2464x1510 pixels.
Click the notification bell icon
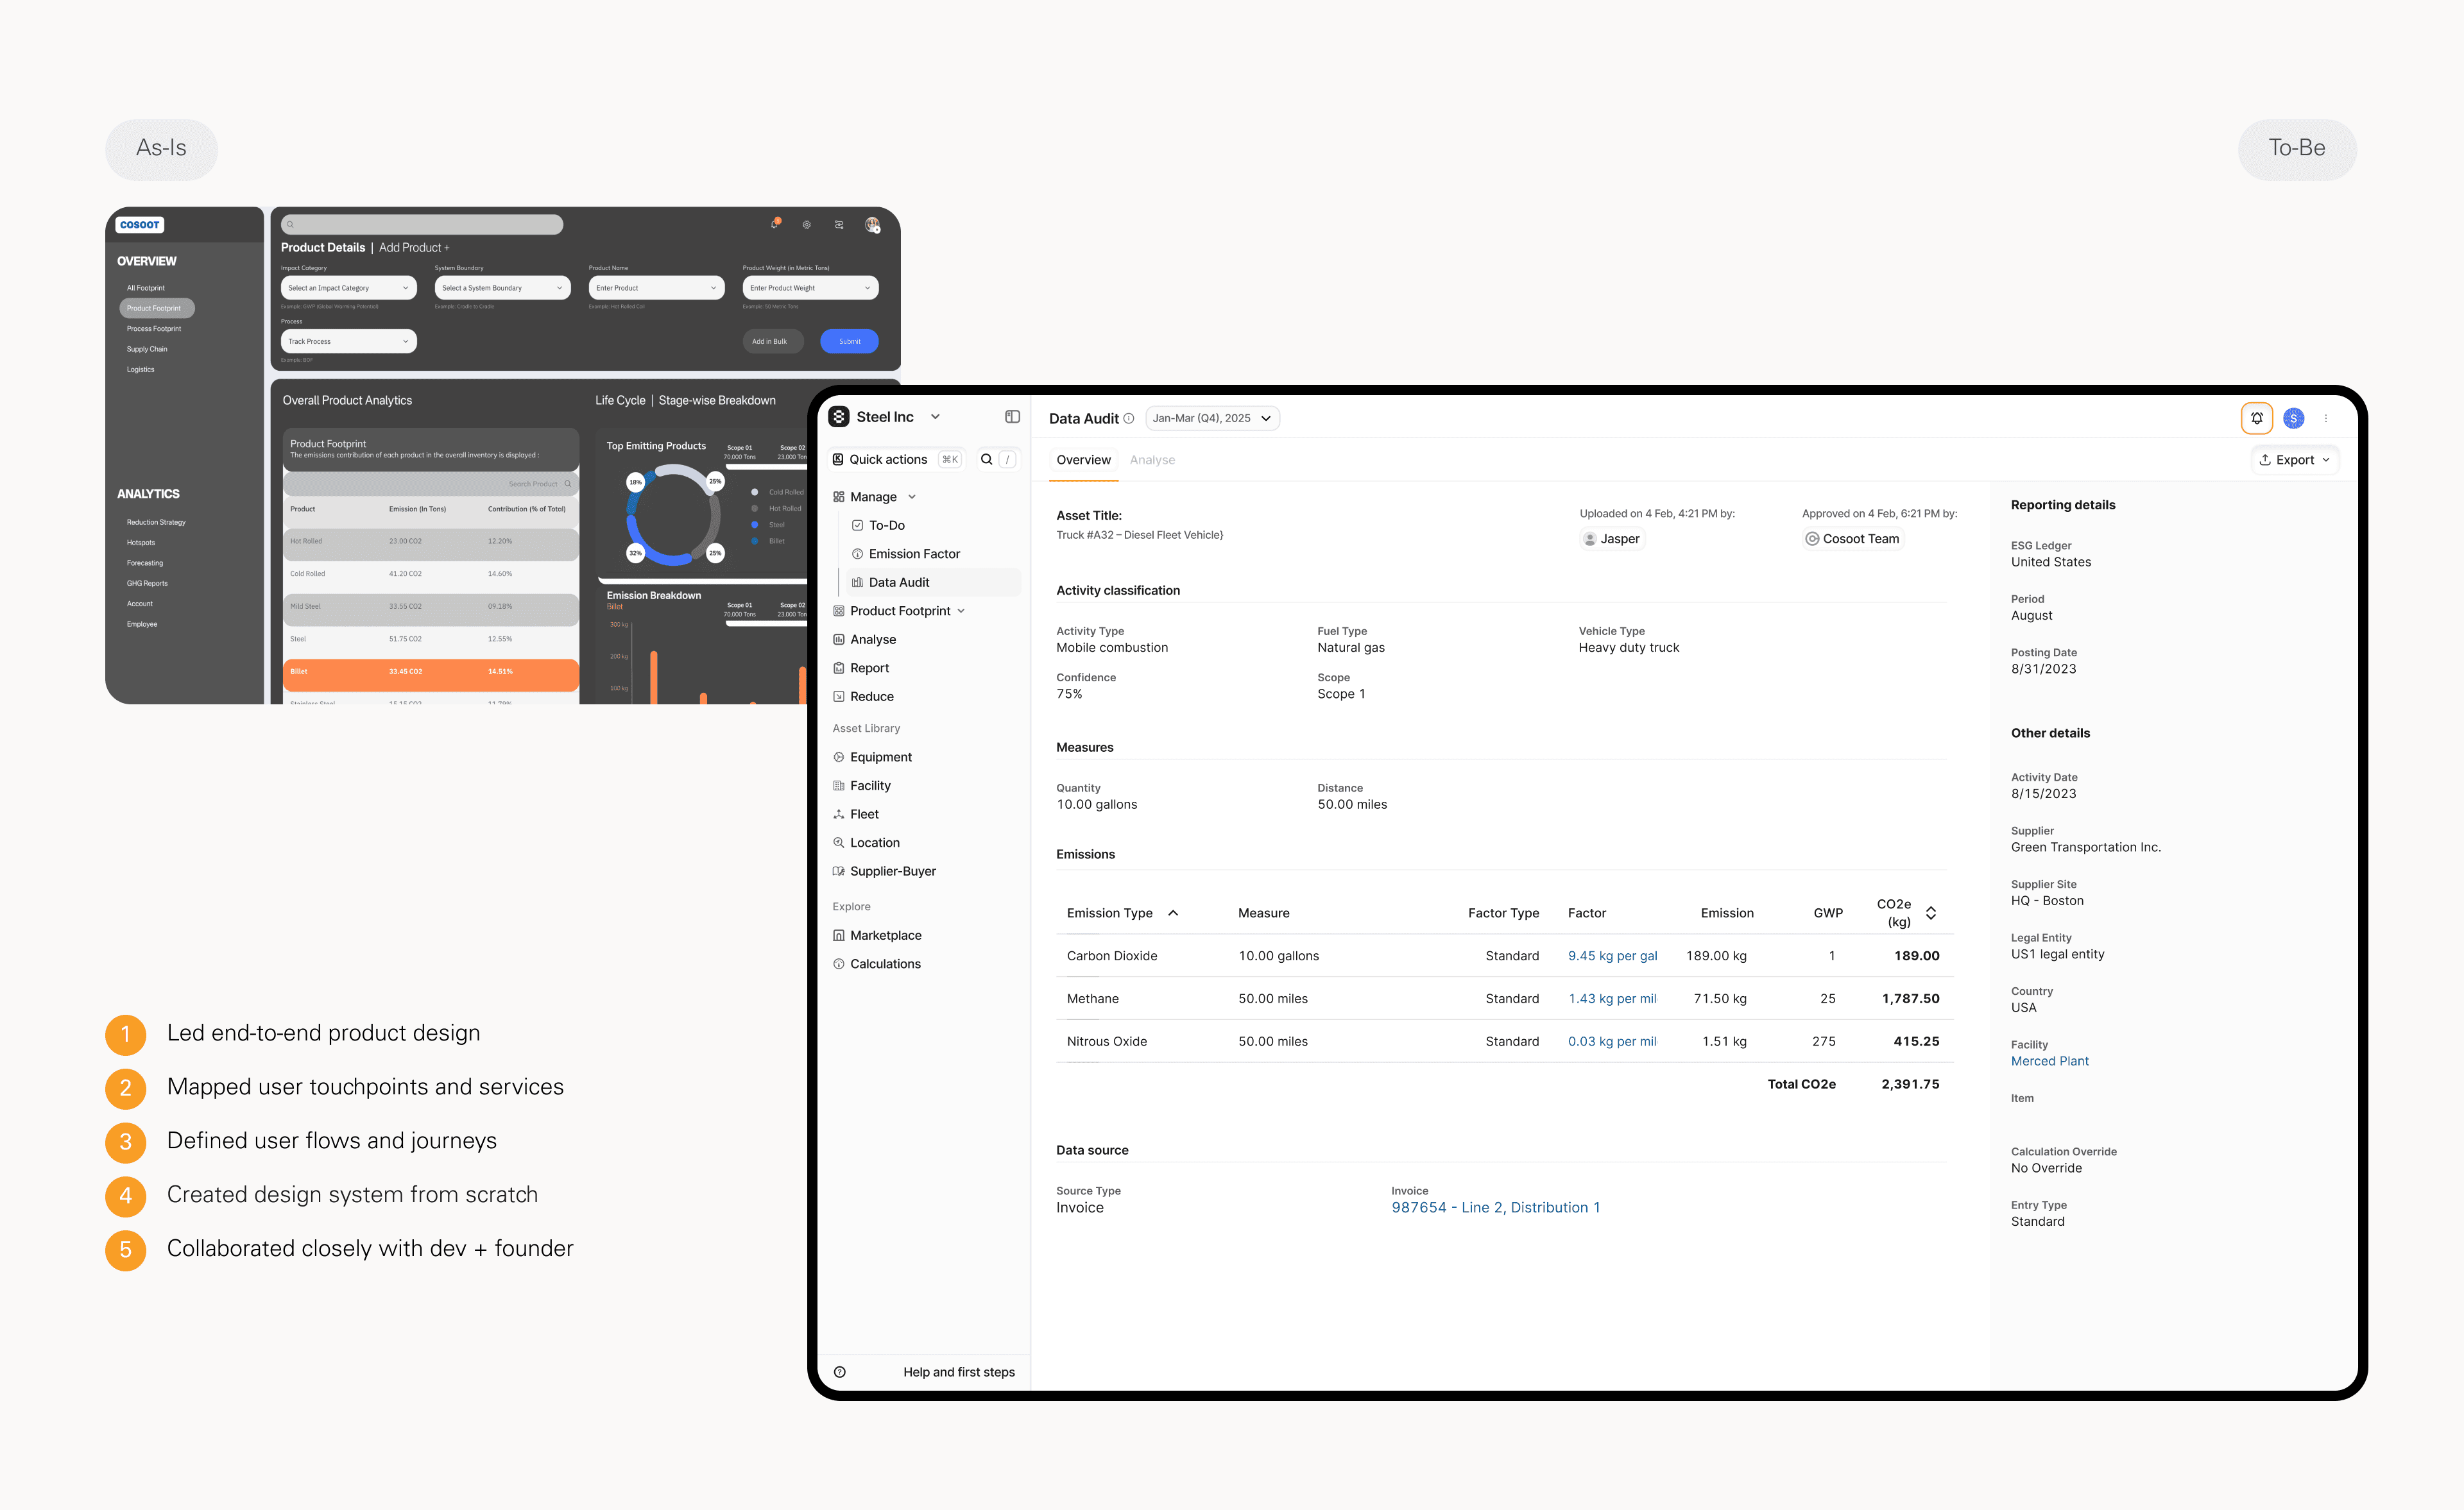coord(2256,418)
